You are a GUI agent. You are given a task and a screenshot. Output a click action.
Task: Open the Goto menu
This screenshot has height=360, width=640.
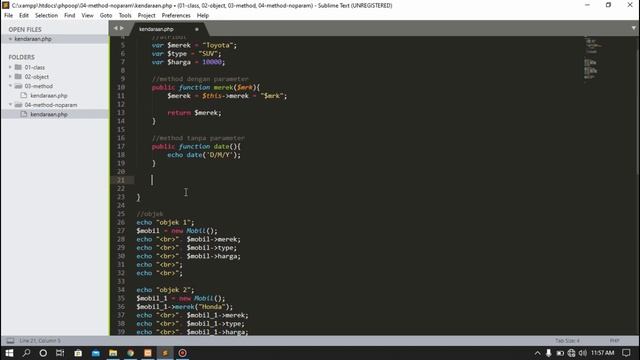[106, 16]
